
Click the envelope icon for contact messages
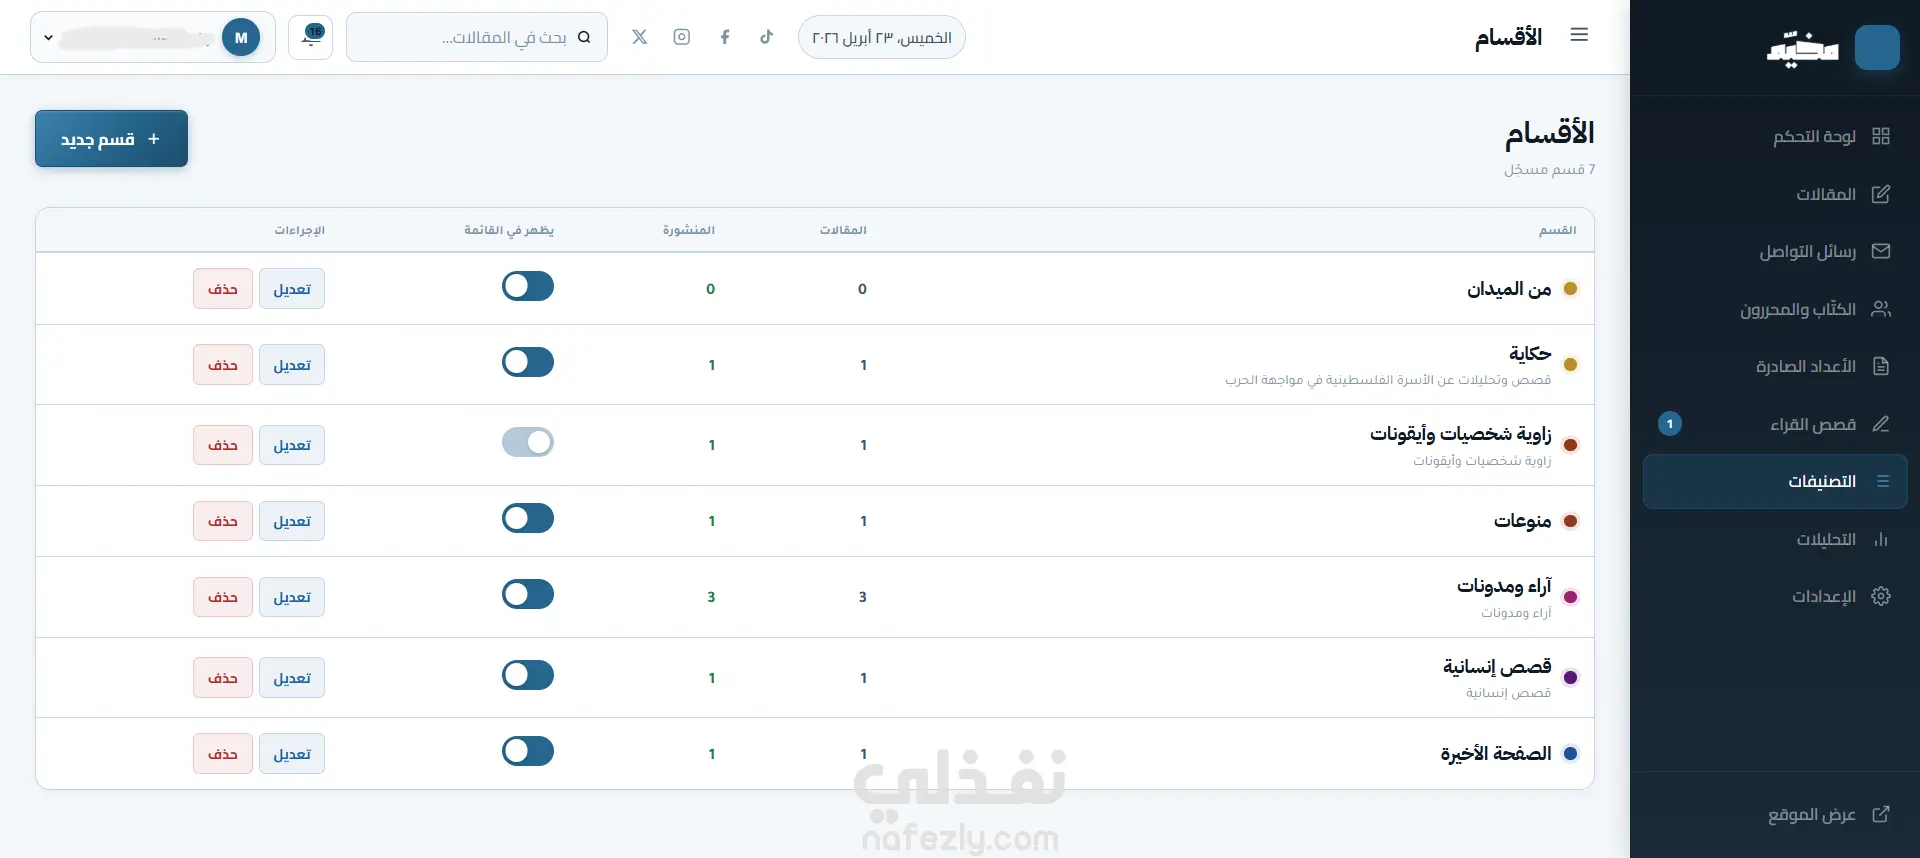tap(1881, 251)
